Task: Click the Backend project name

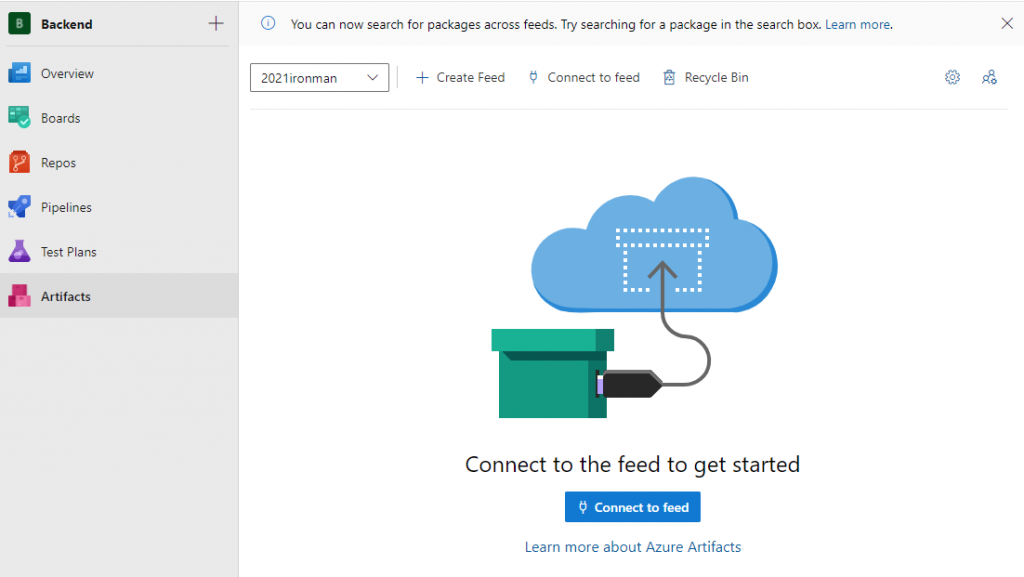Action: tap(67, 24)
